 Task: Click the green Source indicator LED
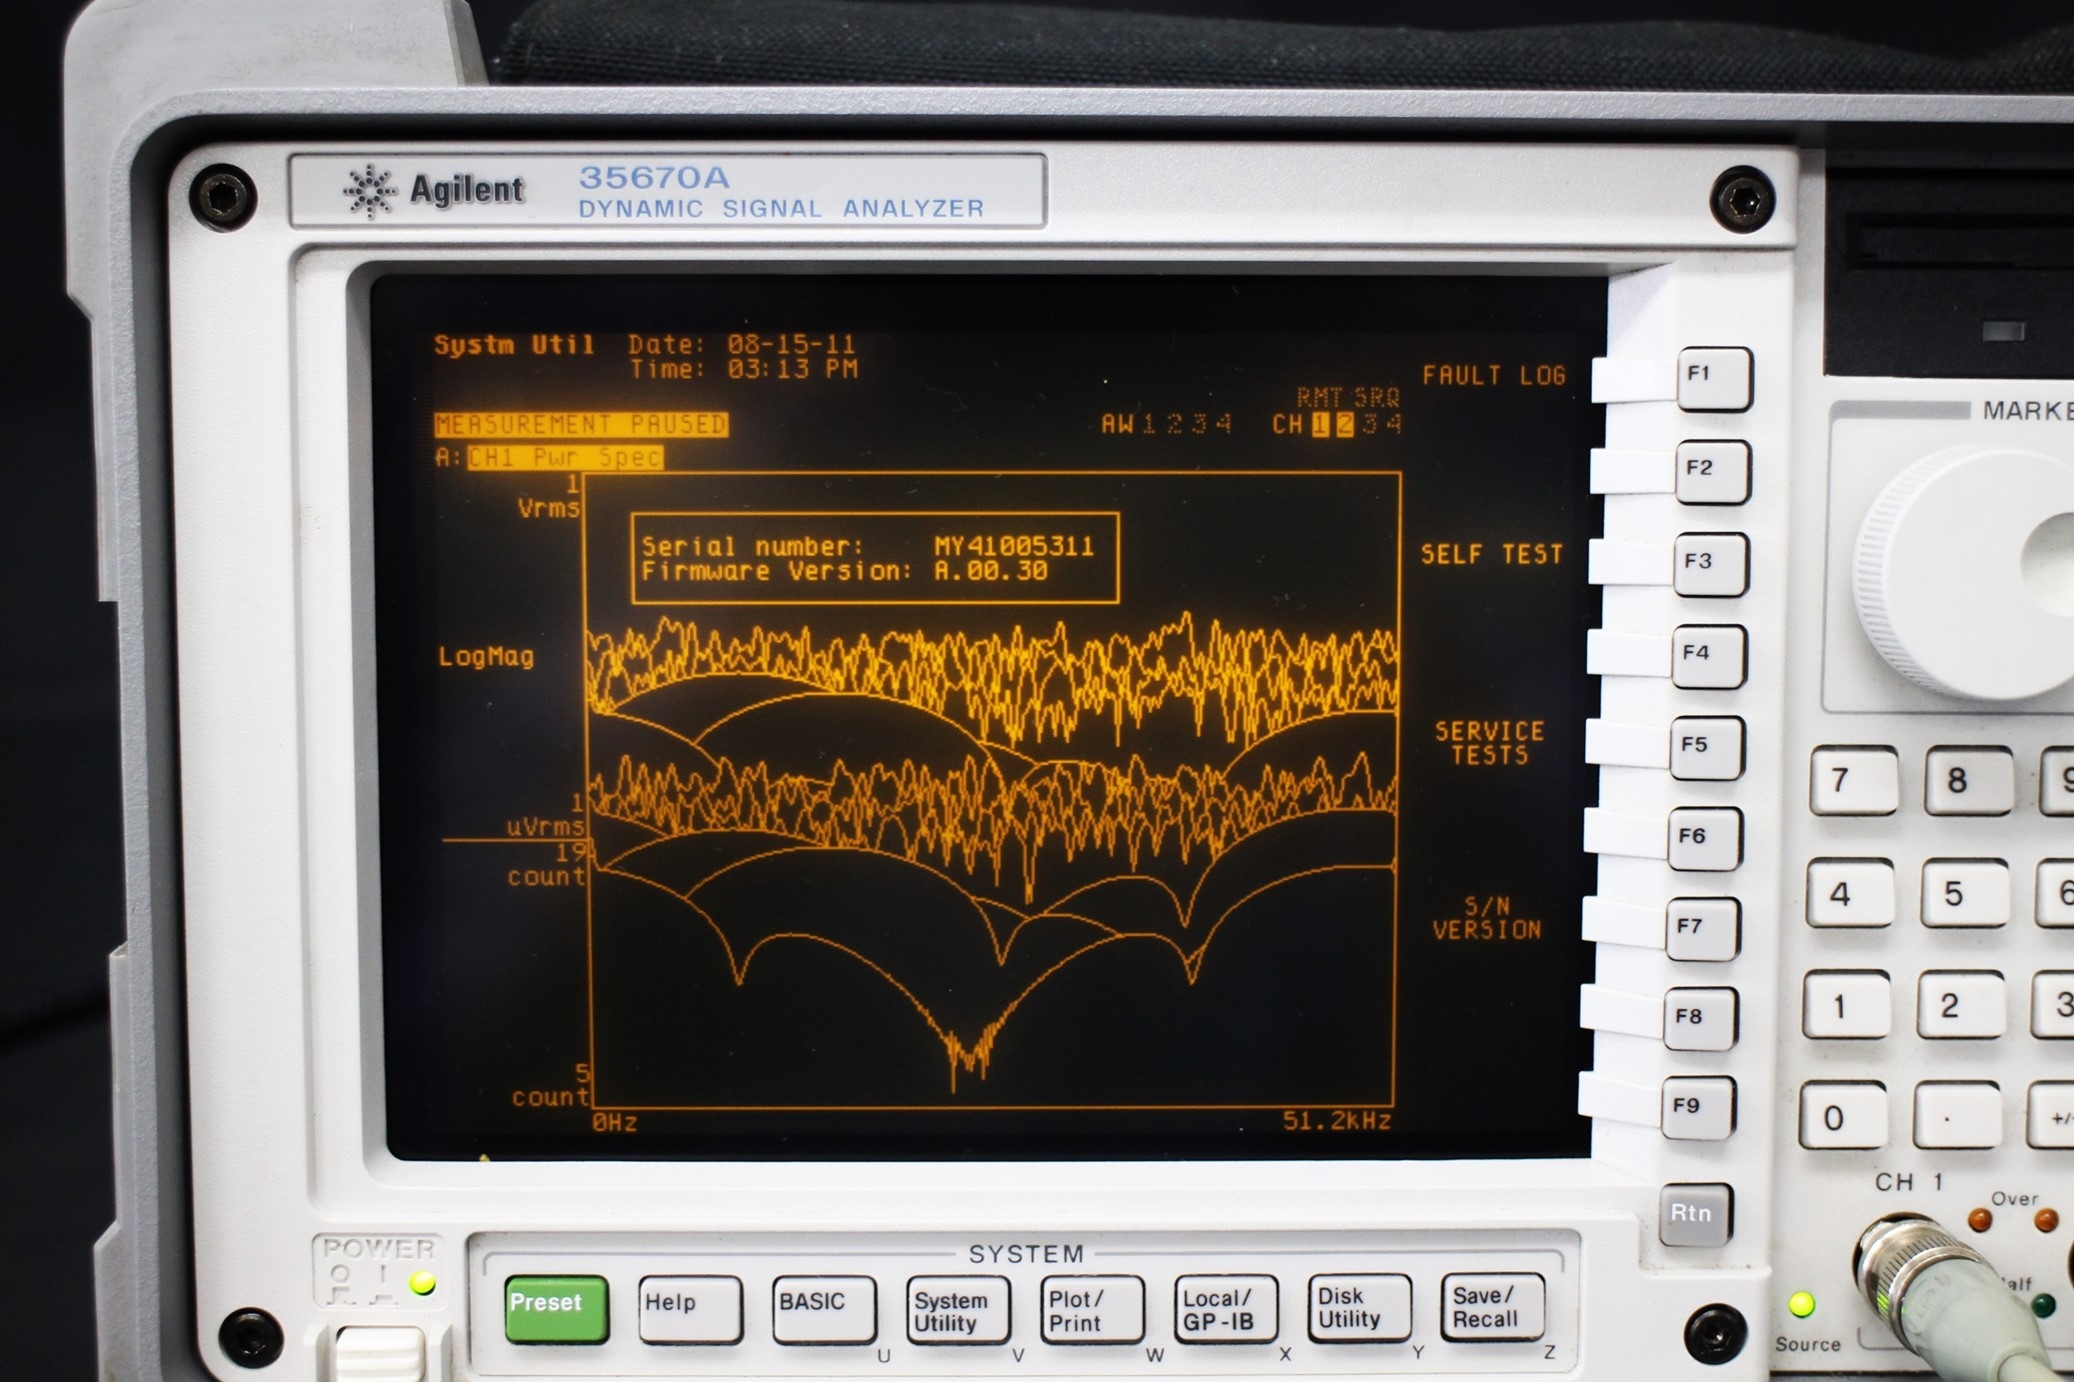pyautogui.click(x=1802, y=1304)
